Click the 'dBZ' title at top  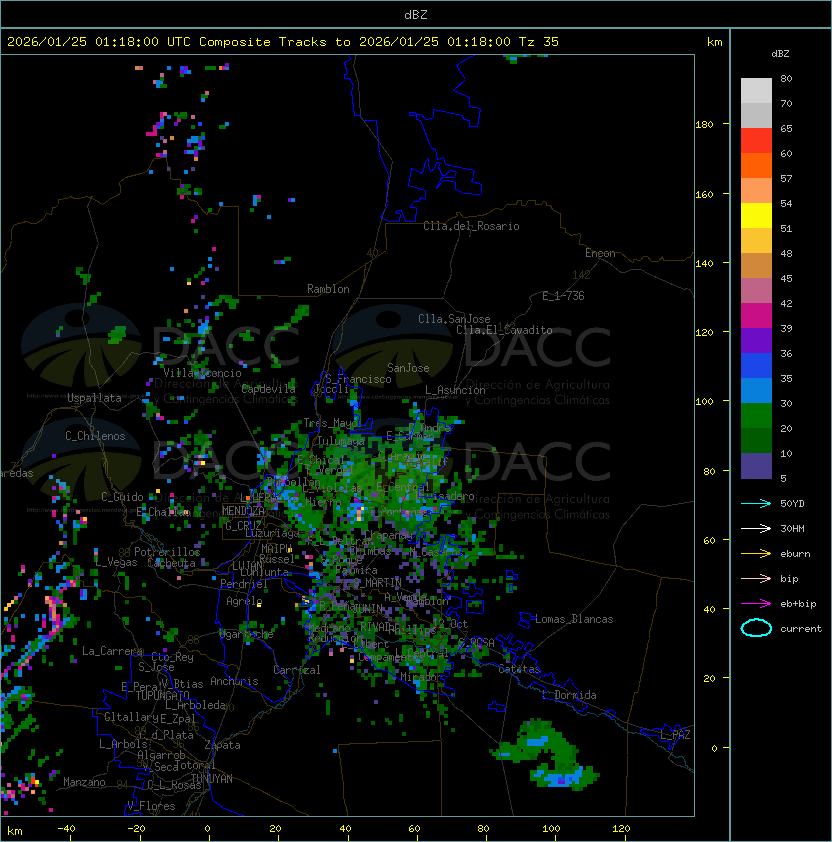[x=416, y=15]
